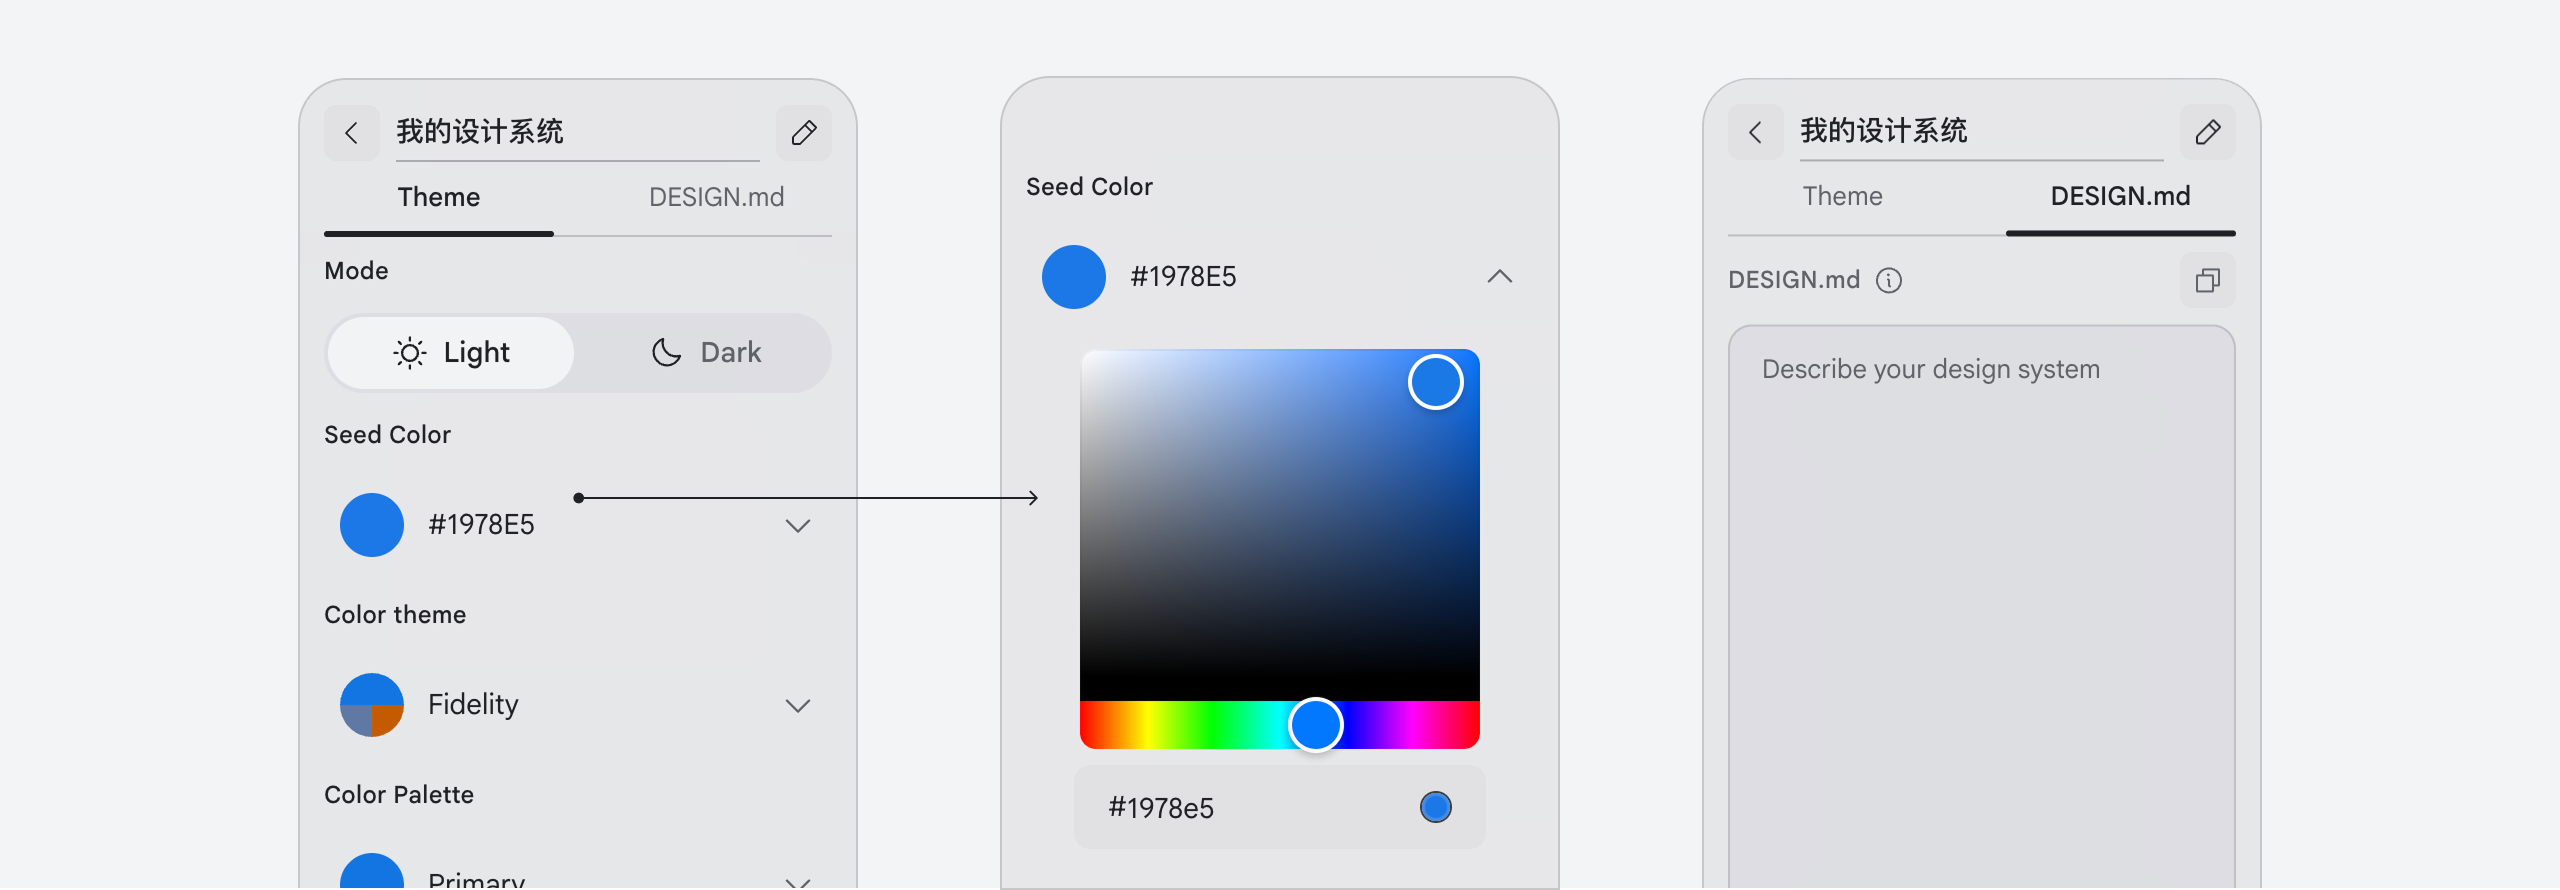Click the Fidelity theme color swatch
Screen dimensions: 2560x890
point(372,705)
